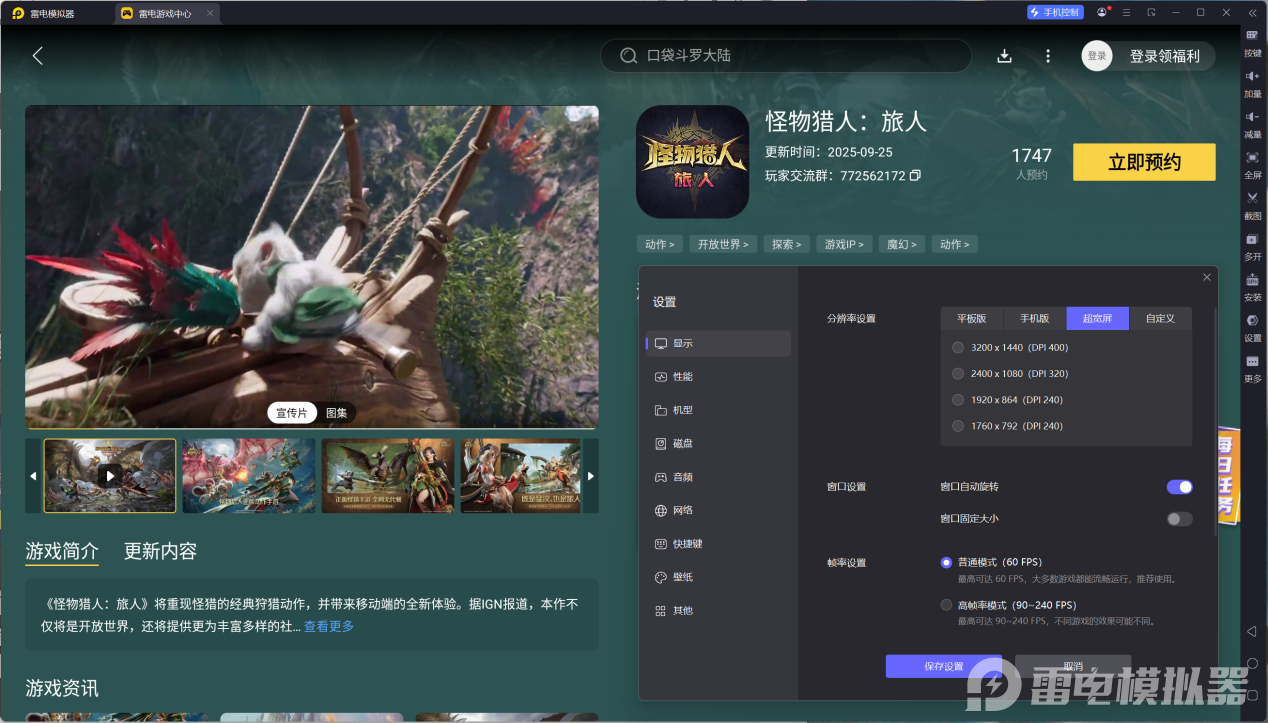The height and width of the screenshot is (723, 1268).
Task: Switch to the 手机版 resolution tab
Action: [1035, 318]
